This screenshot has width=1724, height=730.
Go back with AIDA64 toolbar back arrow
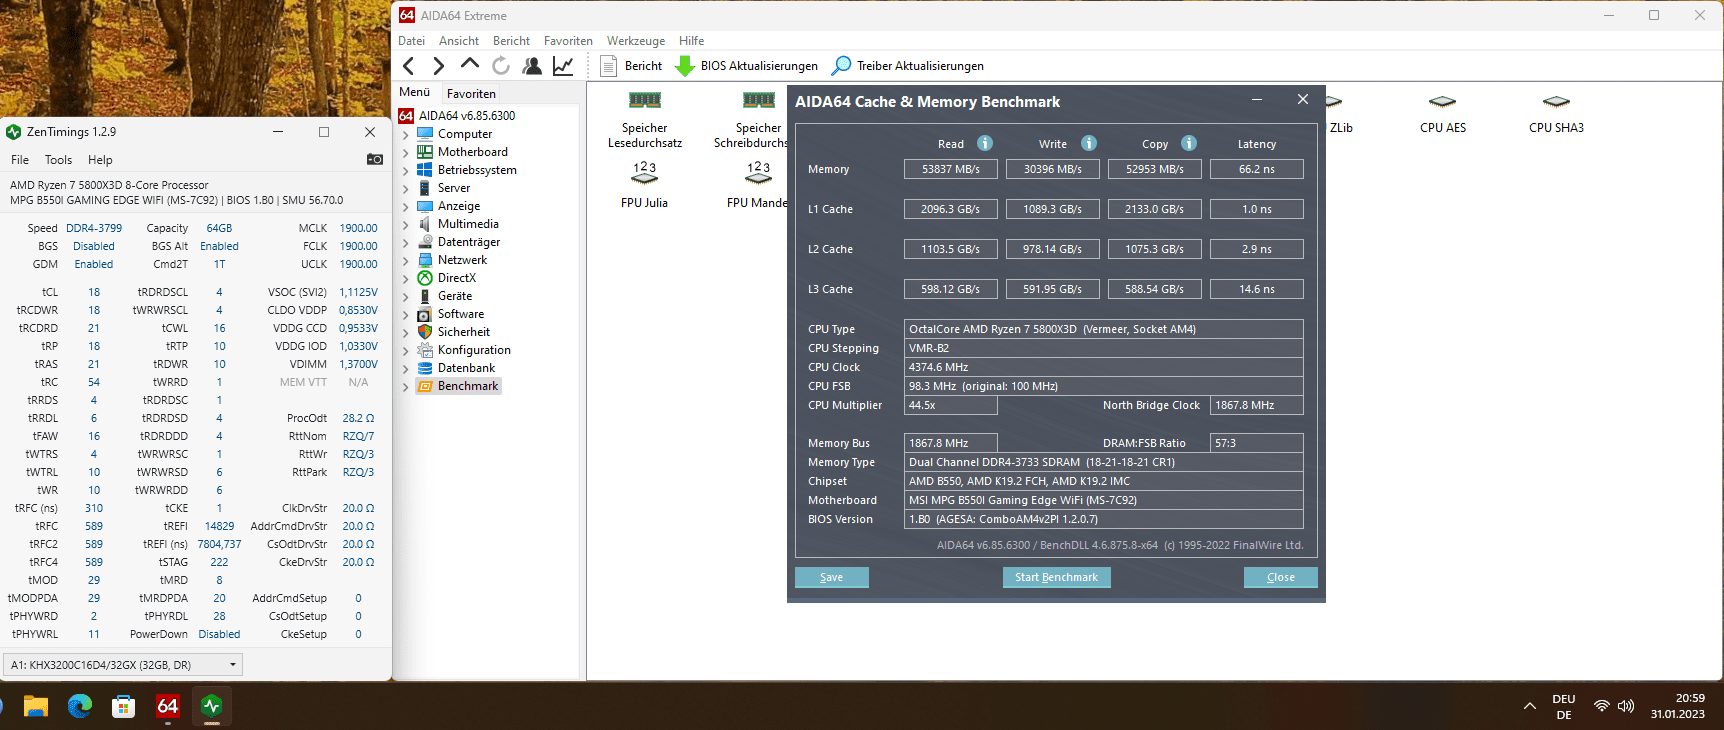(x=408, y=66)
